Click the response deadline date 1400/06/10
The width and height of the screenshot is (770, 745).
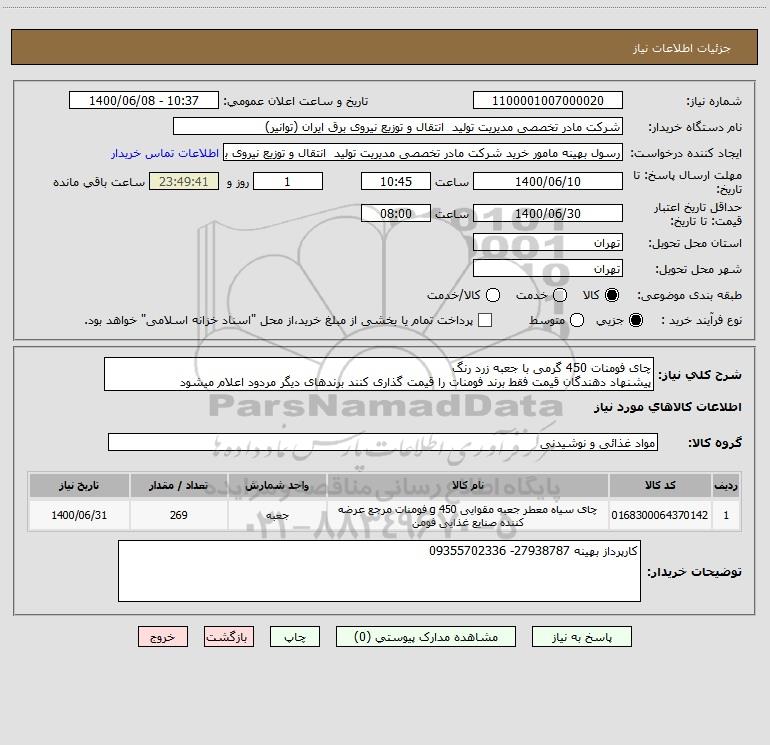pos(548,182)
